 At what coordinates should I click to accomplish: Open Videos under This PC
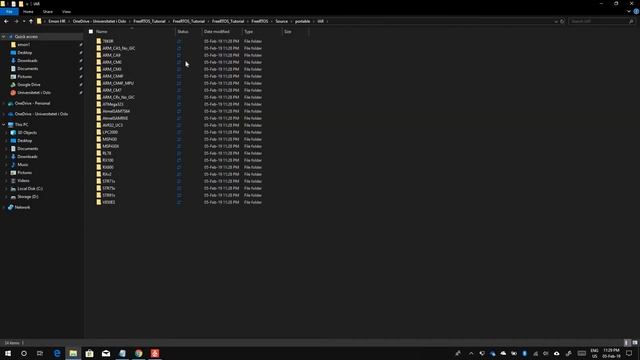[x=23, y=180]
